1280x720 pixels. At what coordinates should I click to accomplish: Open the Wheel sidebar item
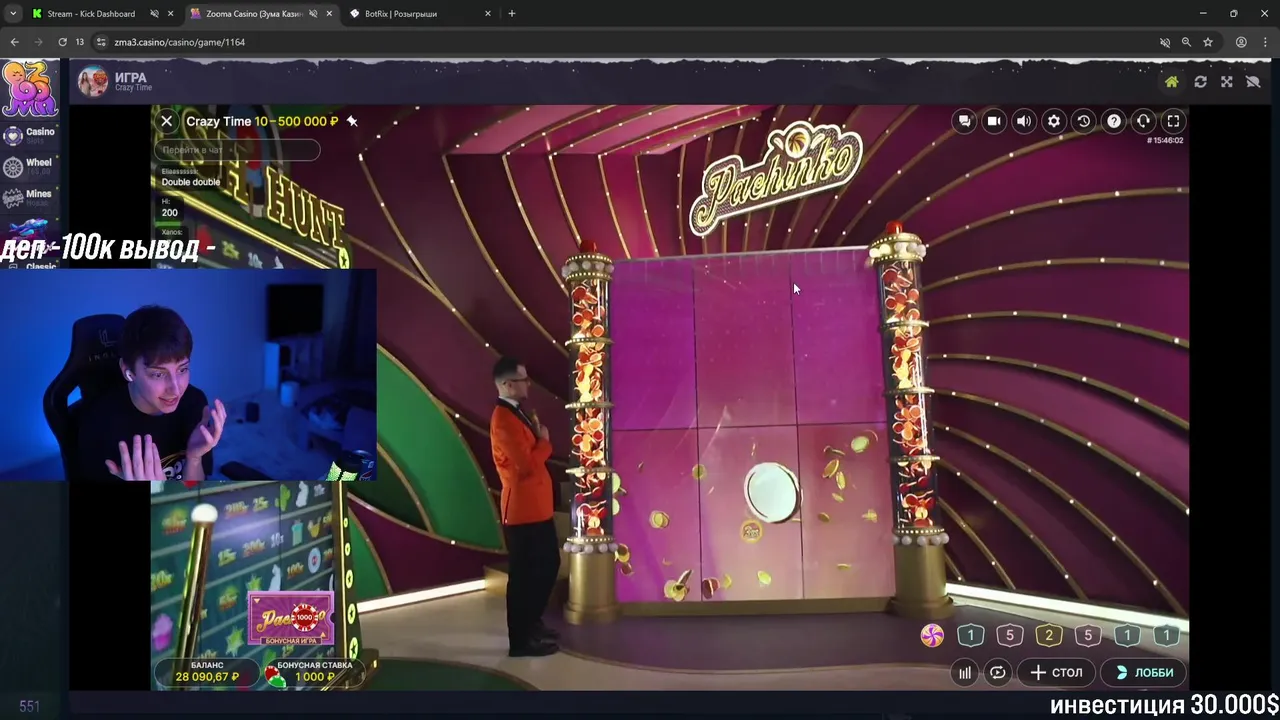tap(28, 166)
